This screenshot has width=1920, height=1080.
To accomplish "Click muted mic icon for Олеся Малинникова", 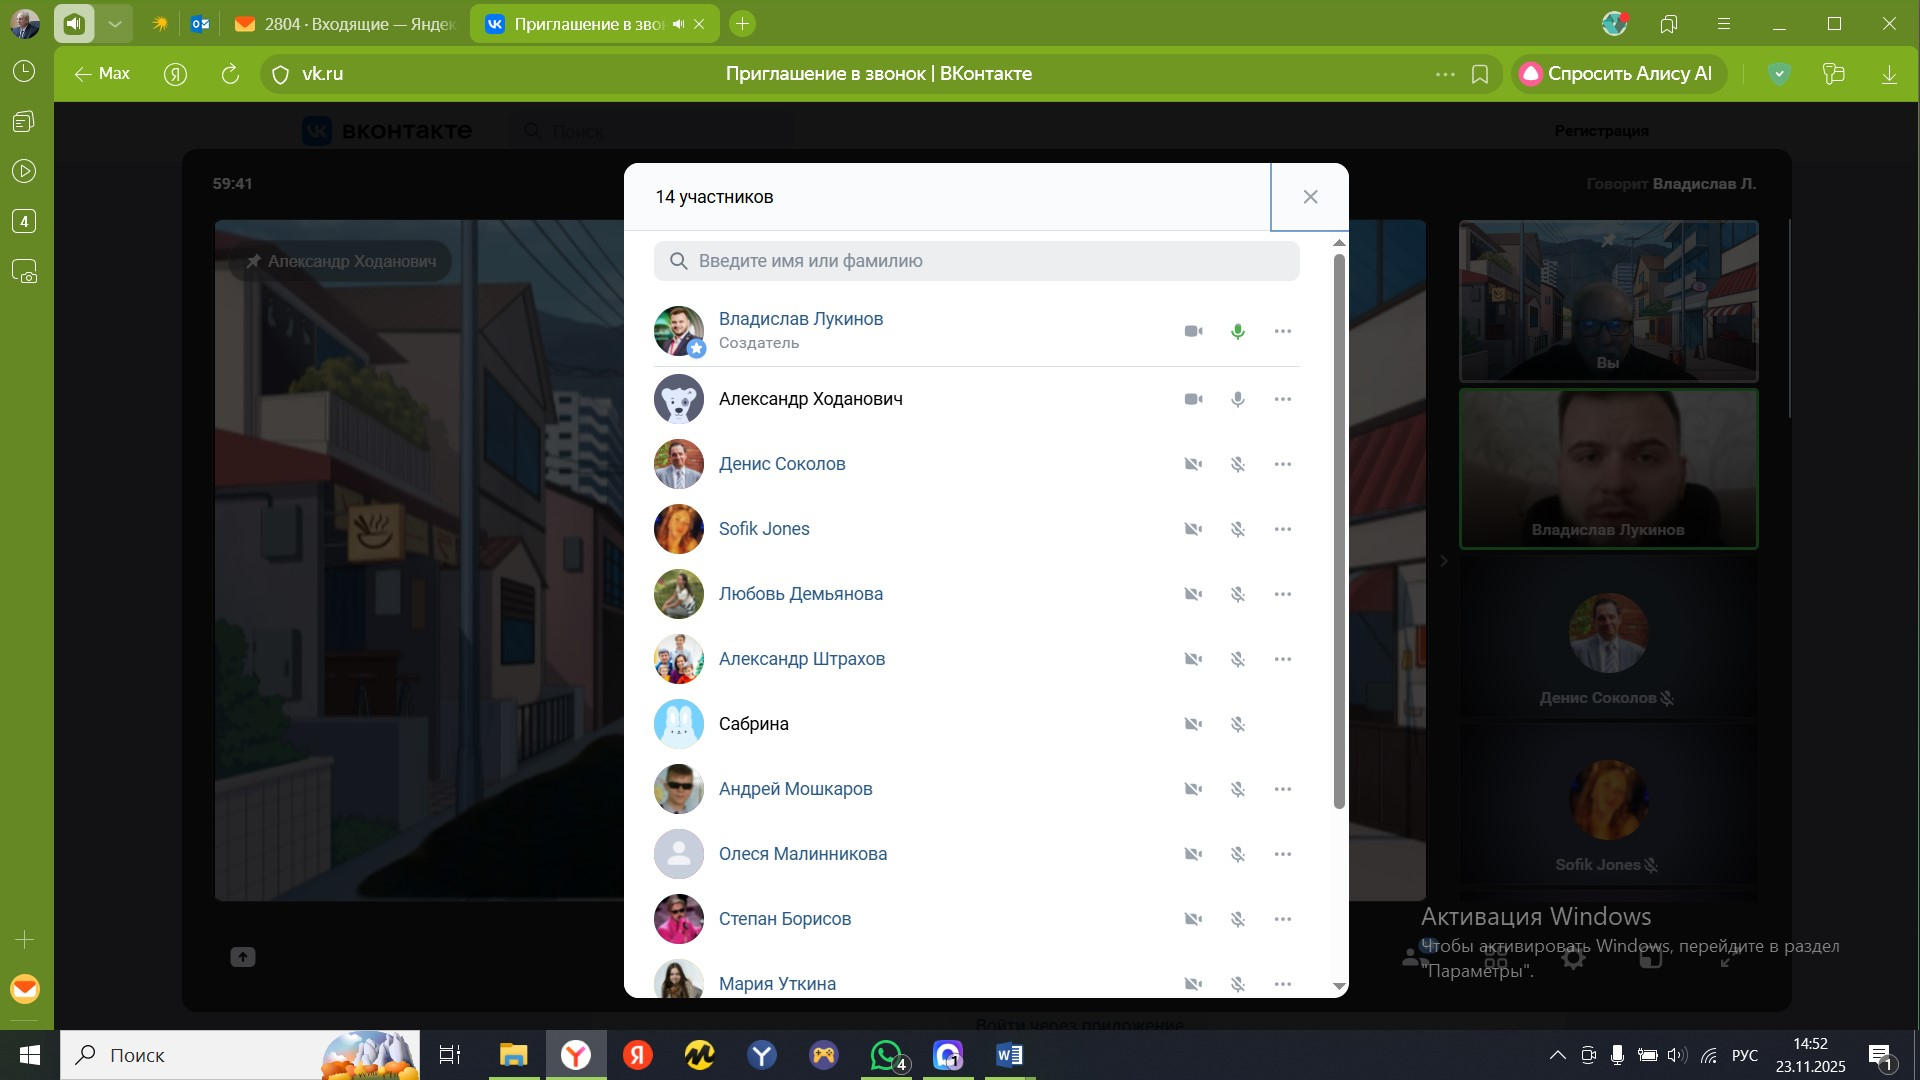I will (1238, 854).
